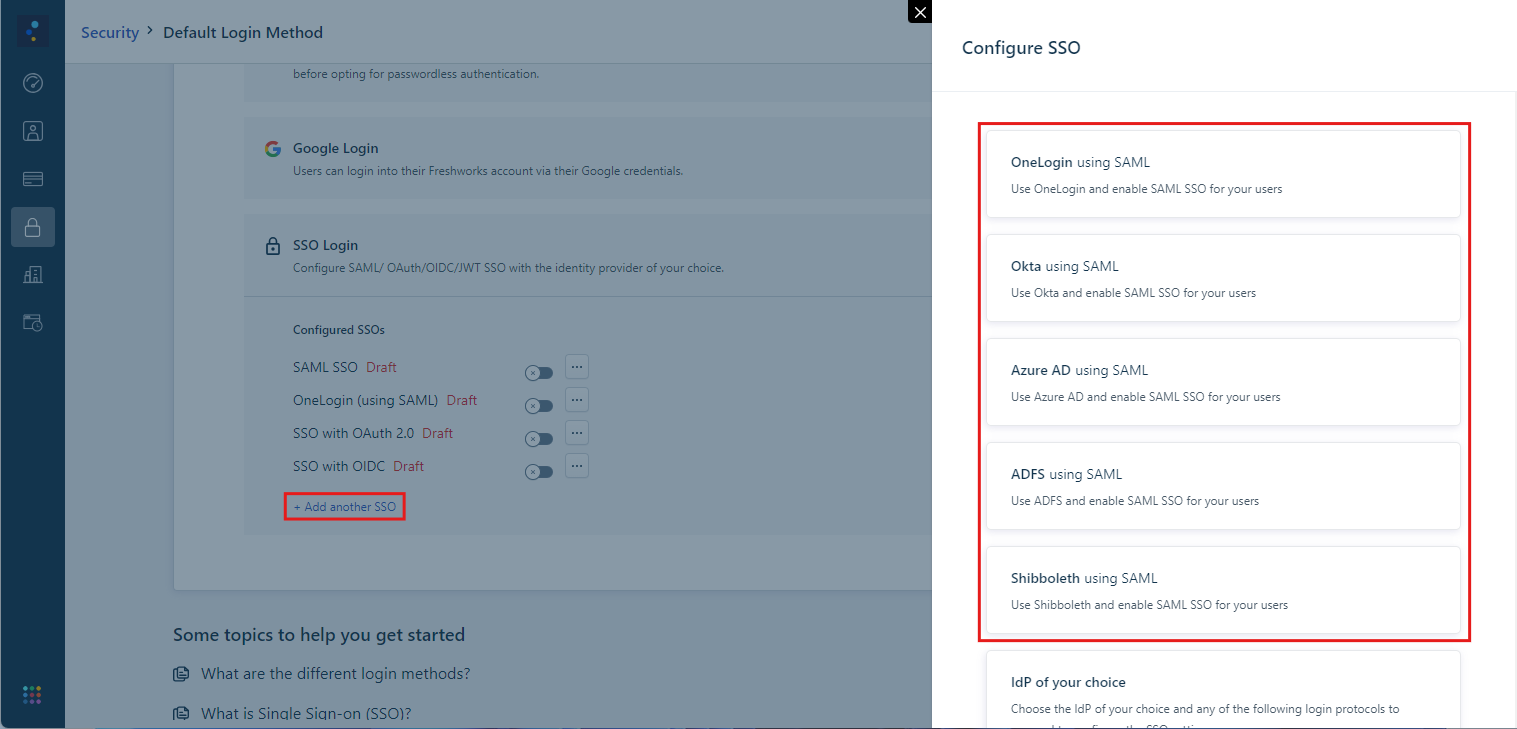Toggle the OneLogin (using SAML) switch
Viewport: 1517px width, 729px height.
click(x=539, y=406)
